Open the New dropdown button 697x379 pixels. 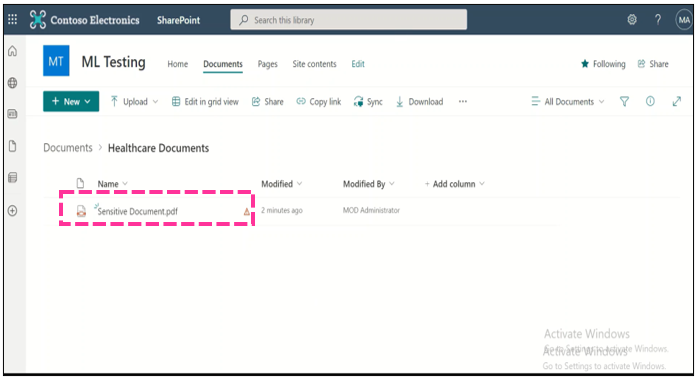click(71, 101)
